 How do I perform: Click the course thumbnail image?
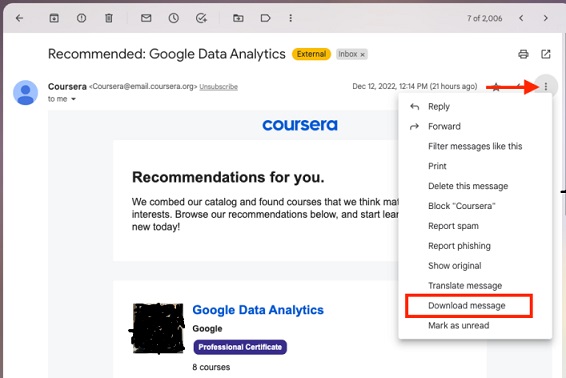158,328
